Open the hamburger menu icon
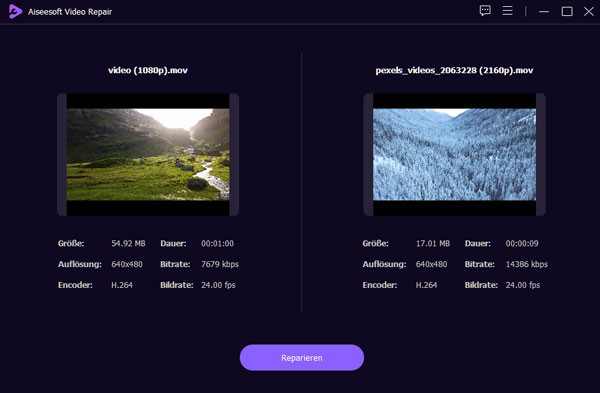 point(507,11)
